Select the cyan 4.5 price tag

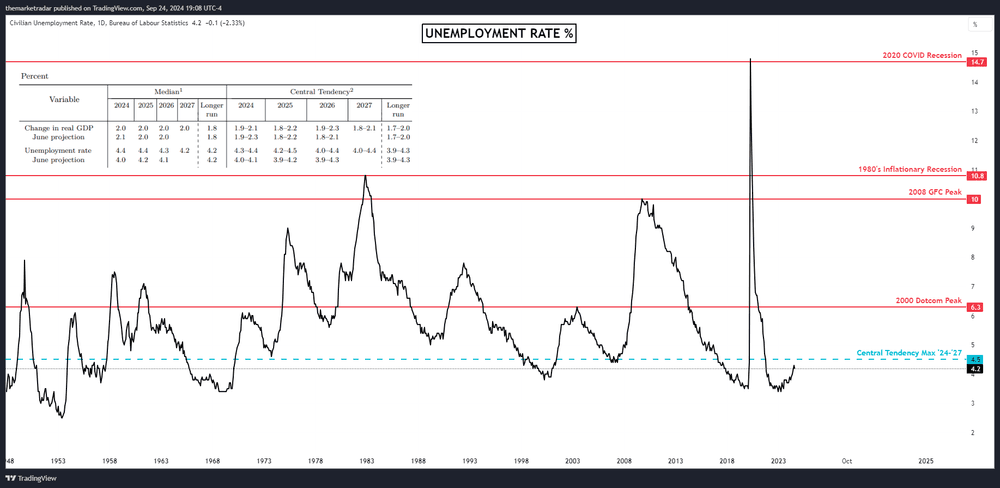click(976, 359)
